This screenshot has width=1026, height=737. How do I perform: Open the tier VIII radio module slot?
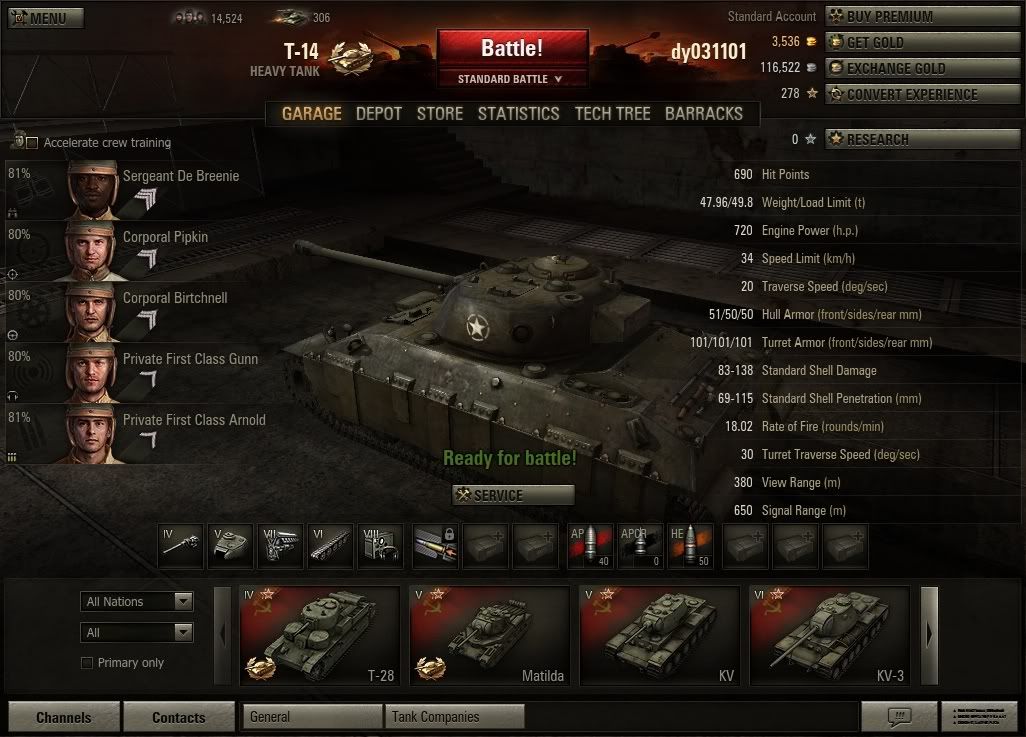point(380,545)
